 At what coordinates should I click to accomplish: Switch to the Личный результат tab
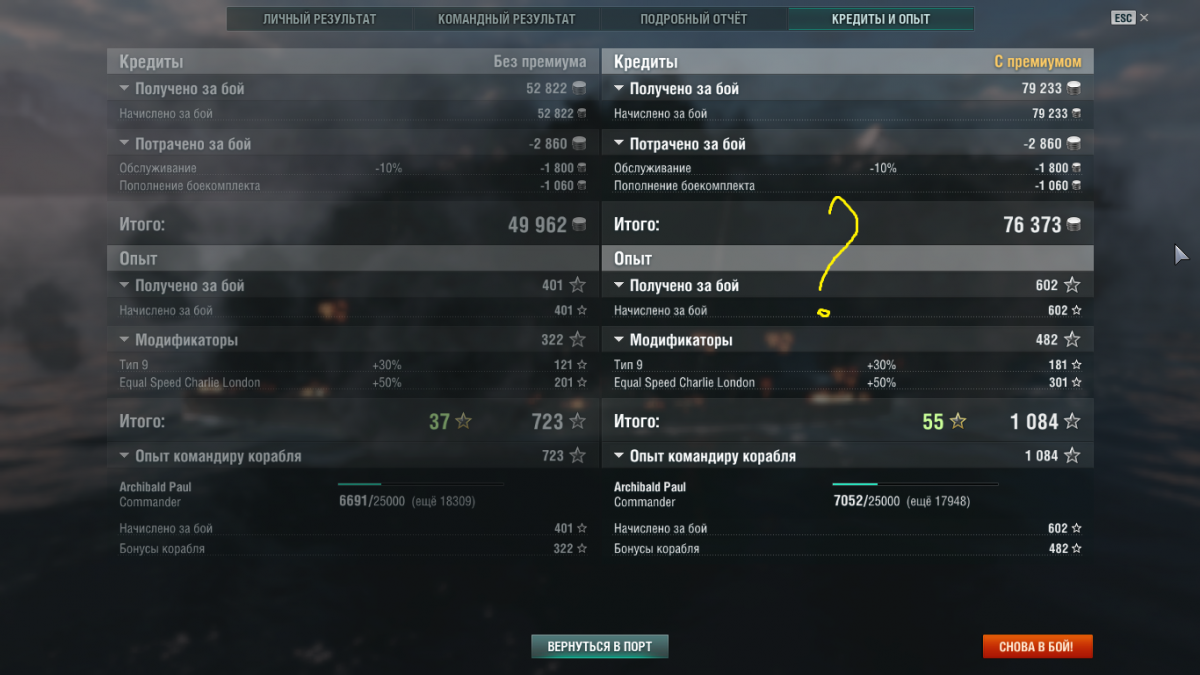(320, 19)
